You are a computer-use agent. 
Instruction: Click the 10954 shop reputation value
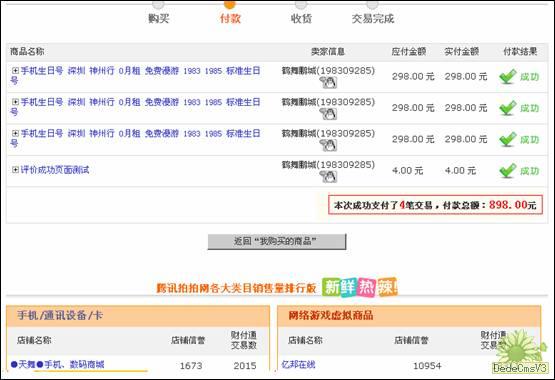point(427,365)
